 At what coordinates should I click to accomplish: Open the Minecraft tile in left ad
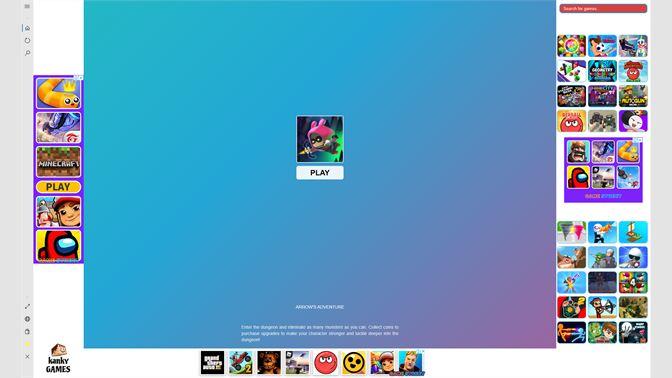pos(58,162)
